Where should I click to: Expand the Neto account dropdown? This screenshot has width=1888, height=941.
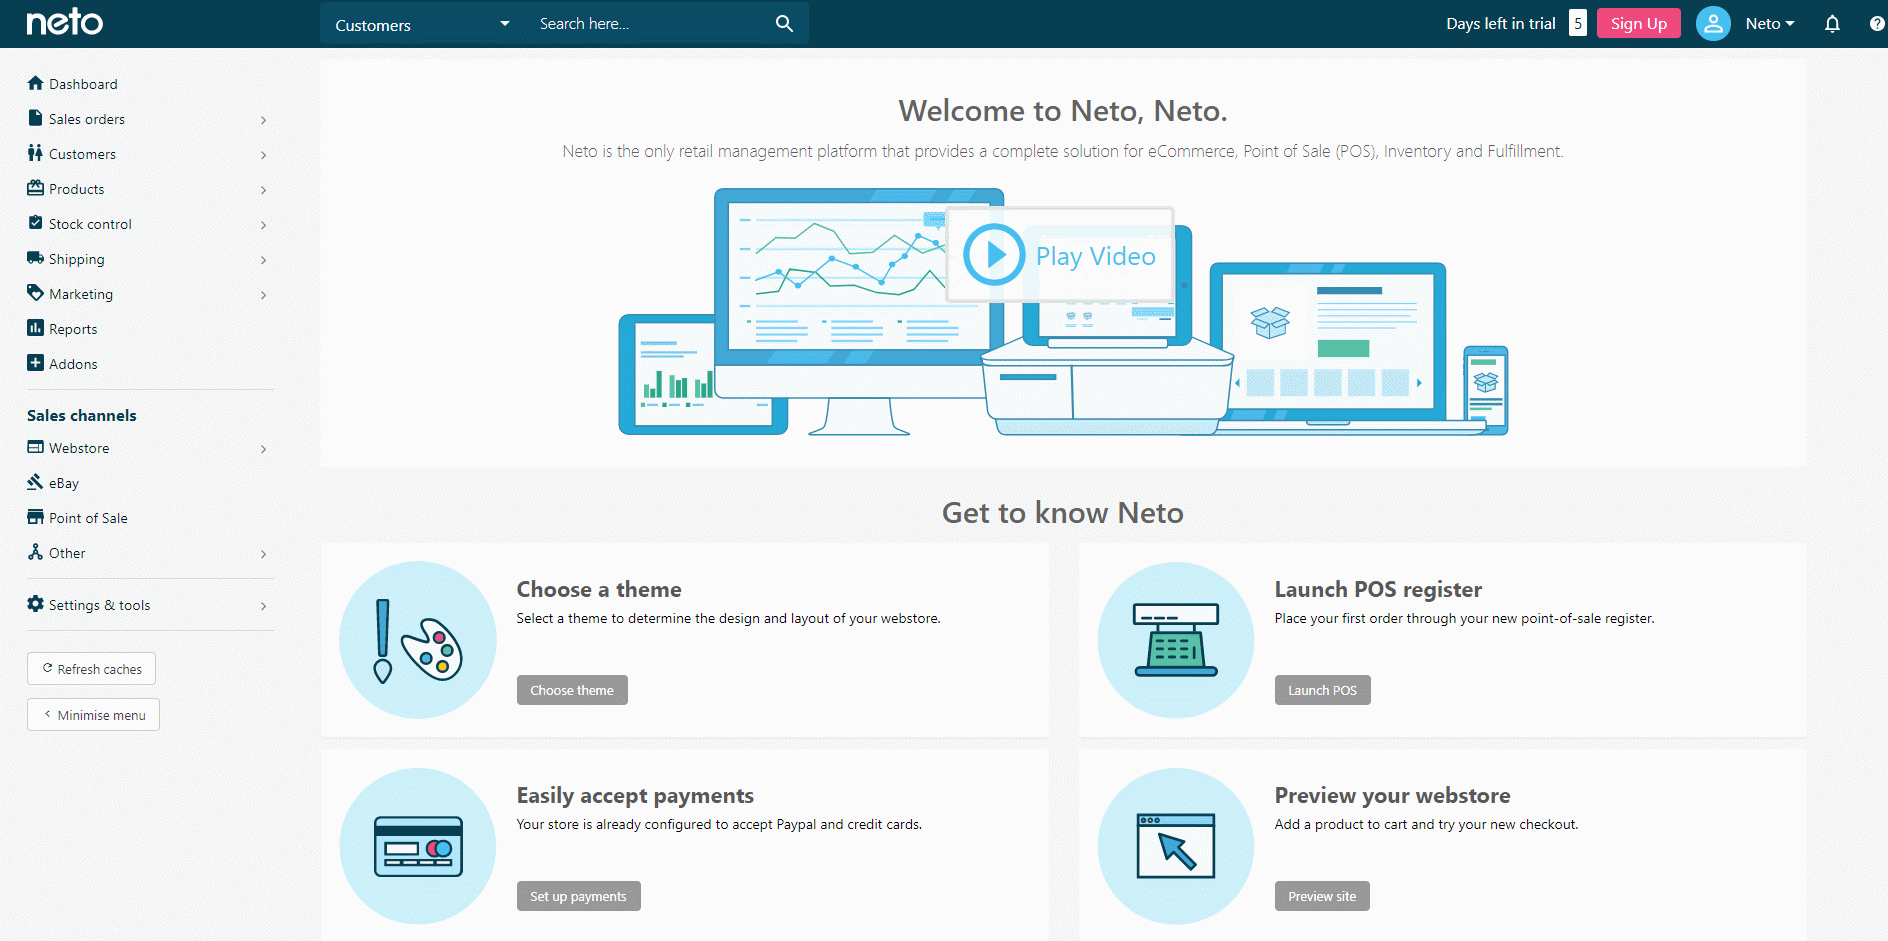click(1769, 24)
